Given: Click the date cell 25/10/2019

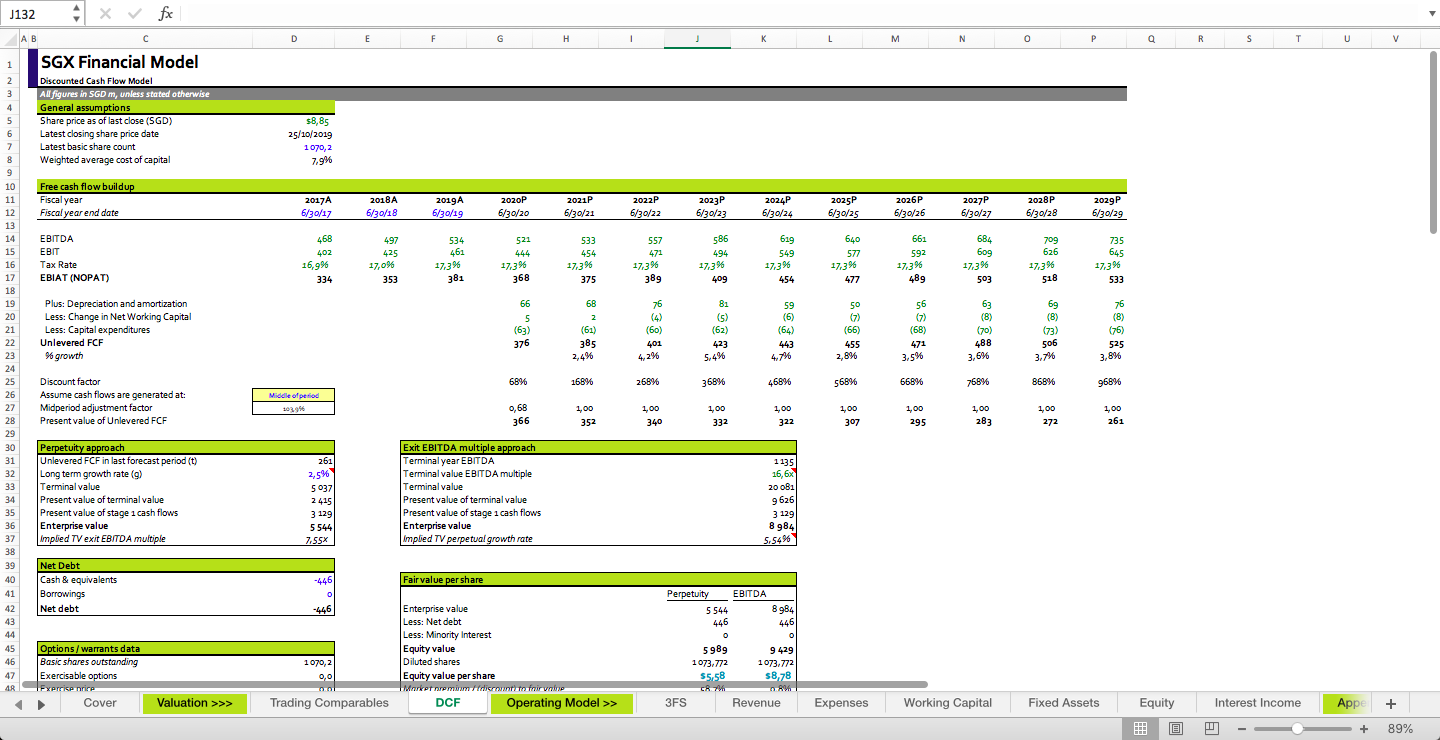Looking at the screenshot, I should pyautogui.click(x=310, y=133).
